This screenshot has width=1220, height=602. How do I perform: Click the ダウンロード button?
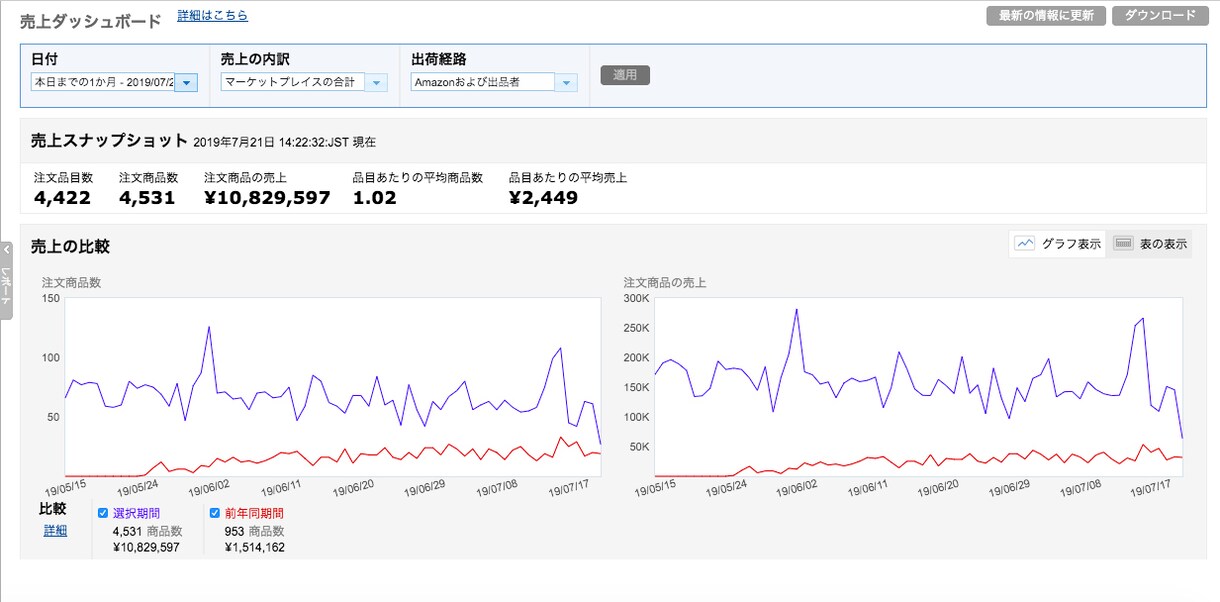coord(1159,15)
